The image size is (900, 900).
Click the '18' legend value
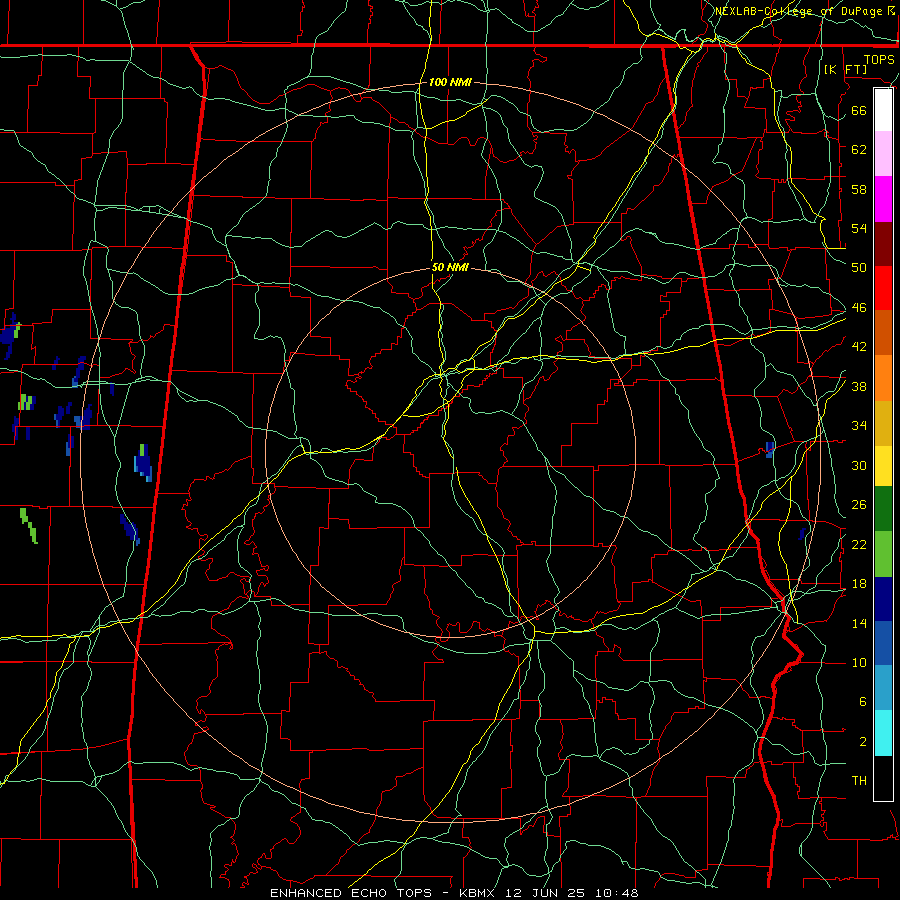[859, 584]
